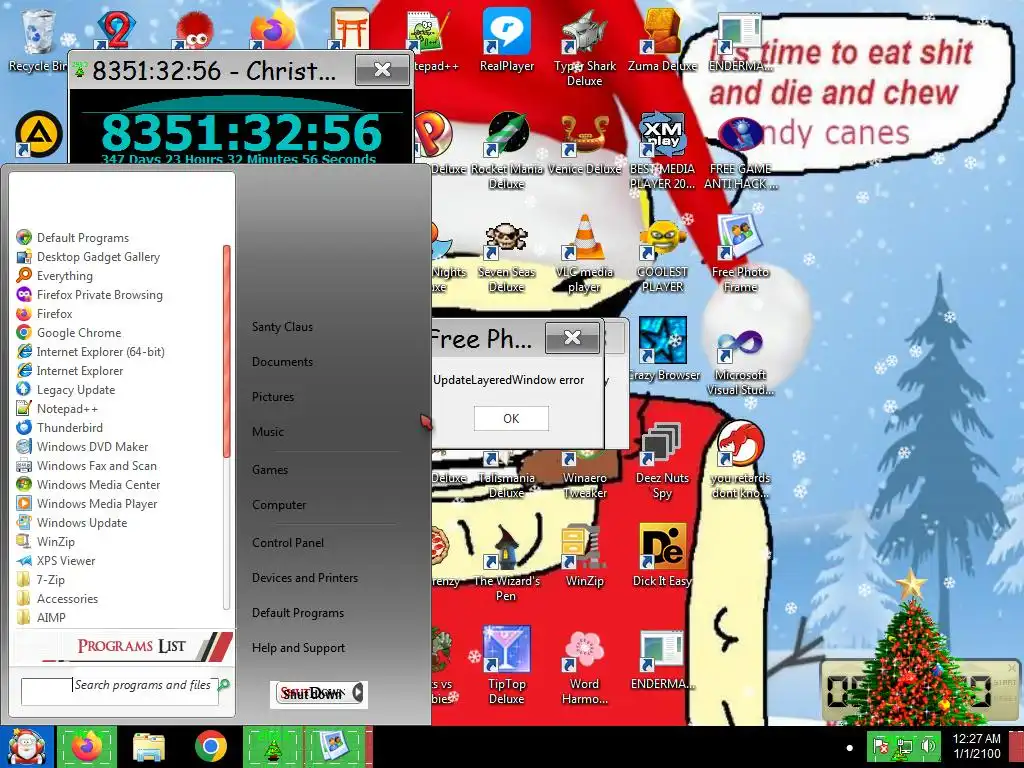
Task: Click the taskbar clock showing 12:27 AM
Action: [x=976, y=746]
